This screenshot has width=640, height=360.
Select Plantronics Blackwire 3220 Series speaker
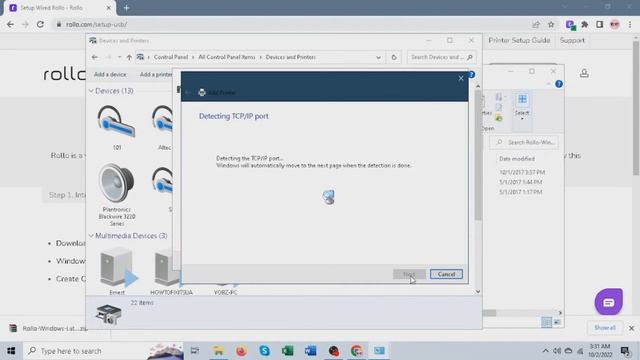point(117,195)
